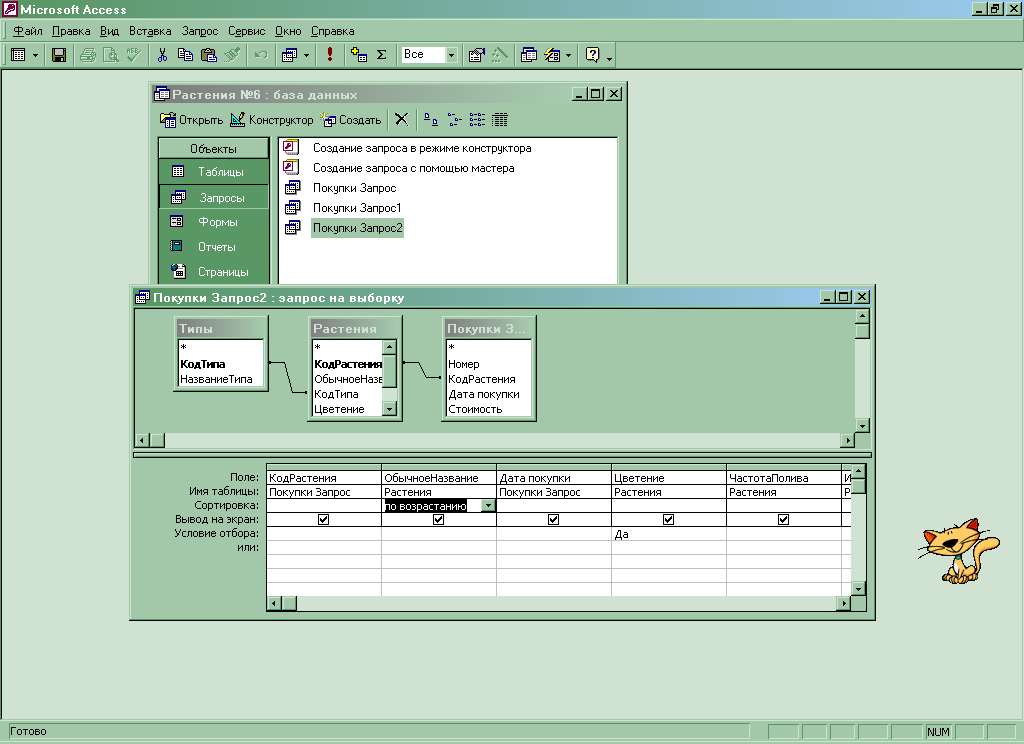Click НазваниеТипа field in Типы table

point(216,379)
